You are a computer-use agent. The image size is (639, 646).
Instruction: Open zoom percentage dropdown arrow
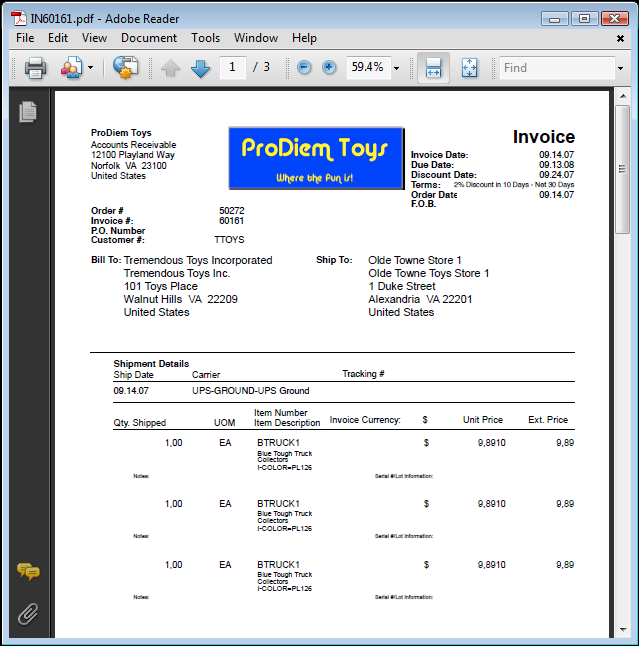[396, 68]
